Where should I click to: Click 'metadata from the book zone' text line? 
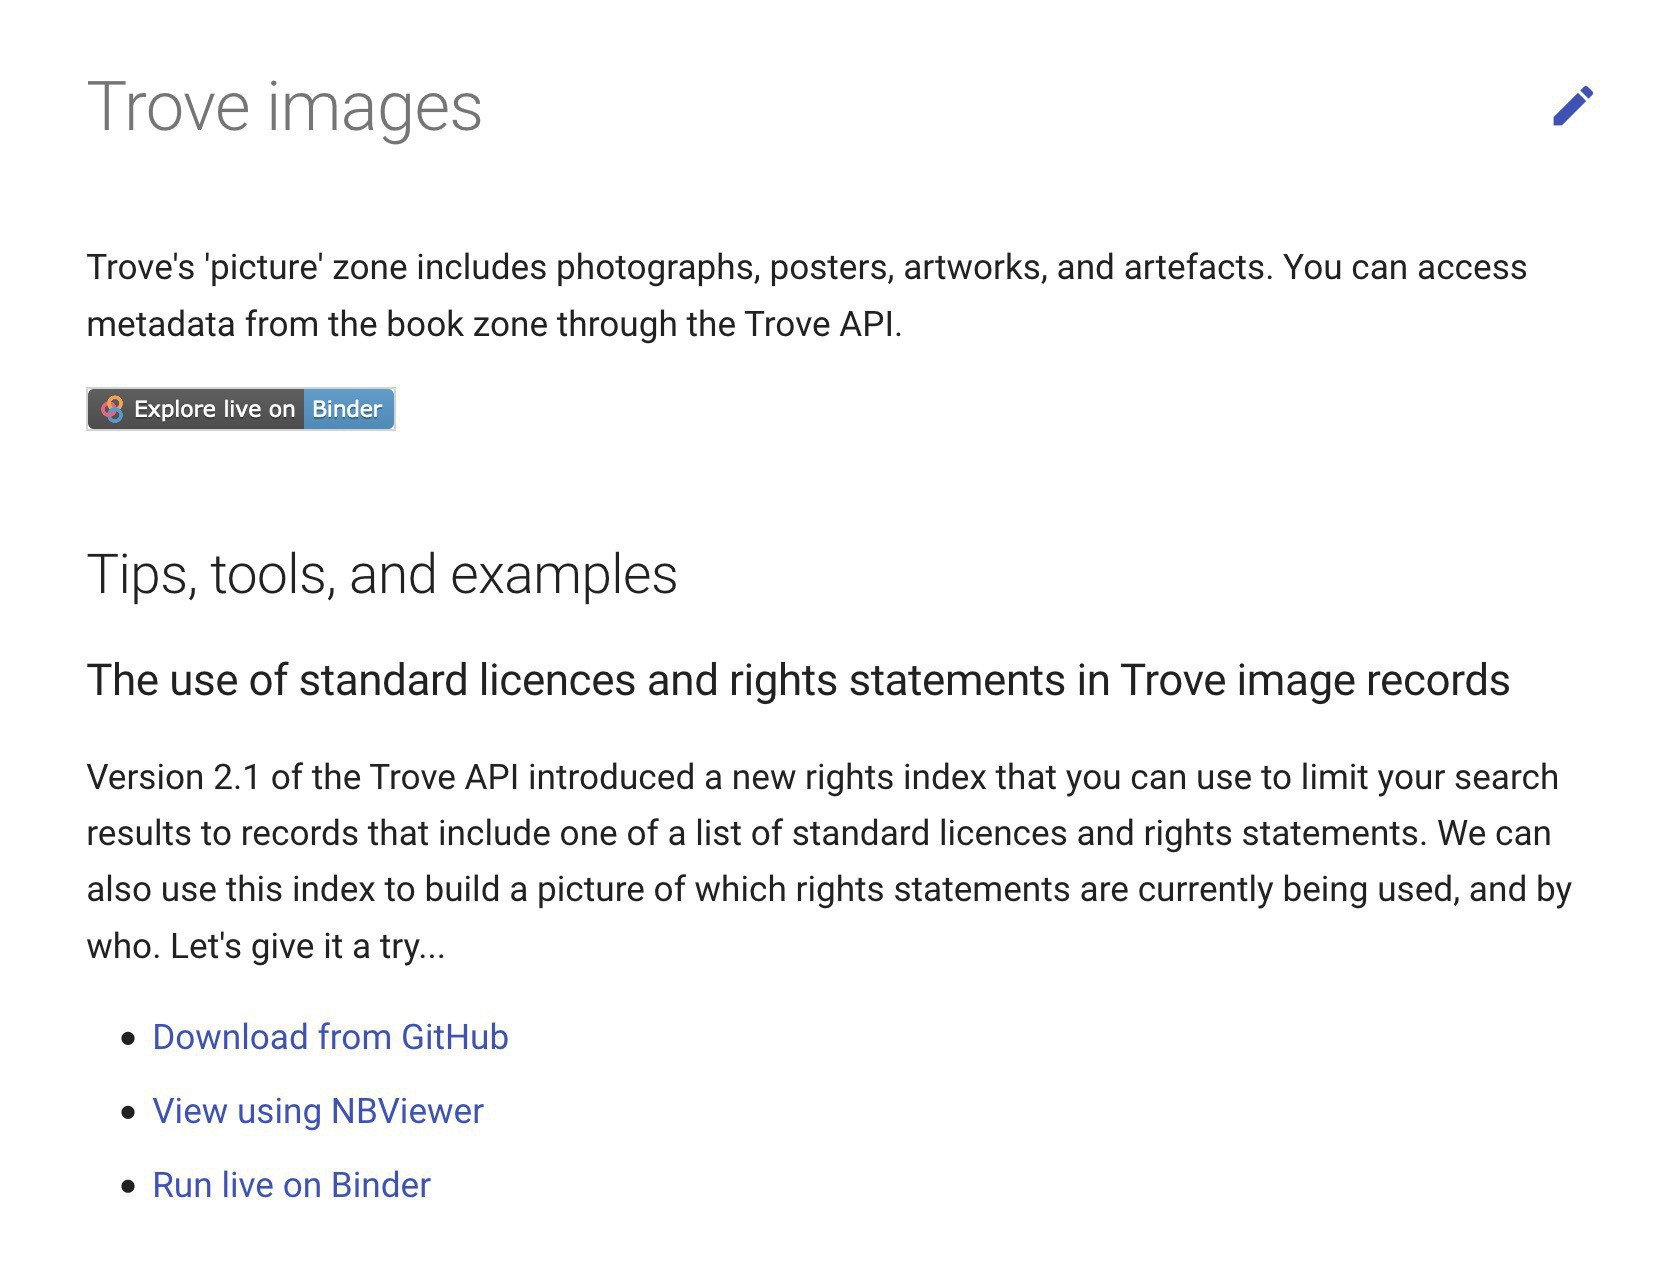click(x=494, y=324)
